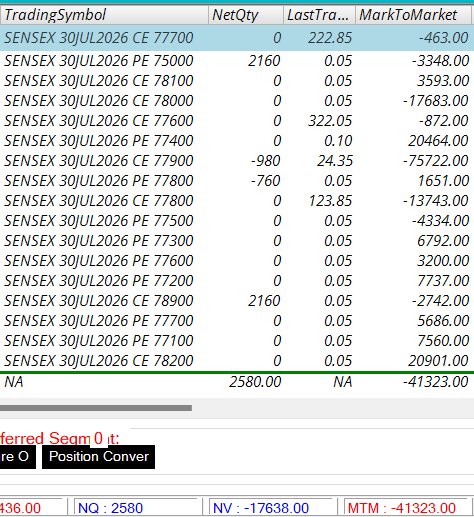The image size is (474, 517).
Task: Click NetQty value -980
Action: click(x=266, y=161)
